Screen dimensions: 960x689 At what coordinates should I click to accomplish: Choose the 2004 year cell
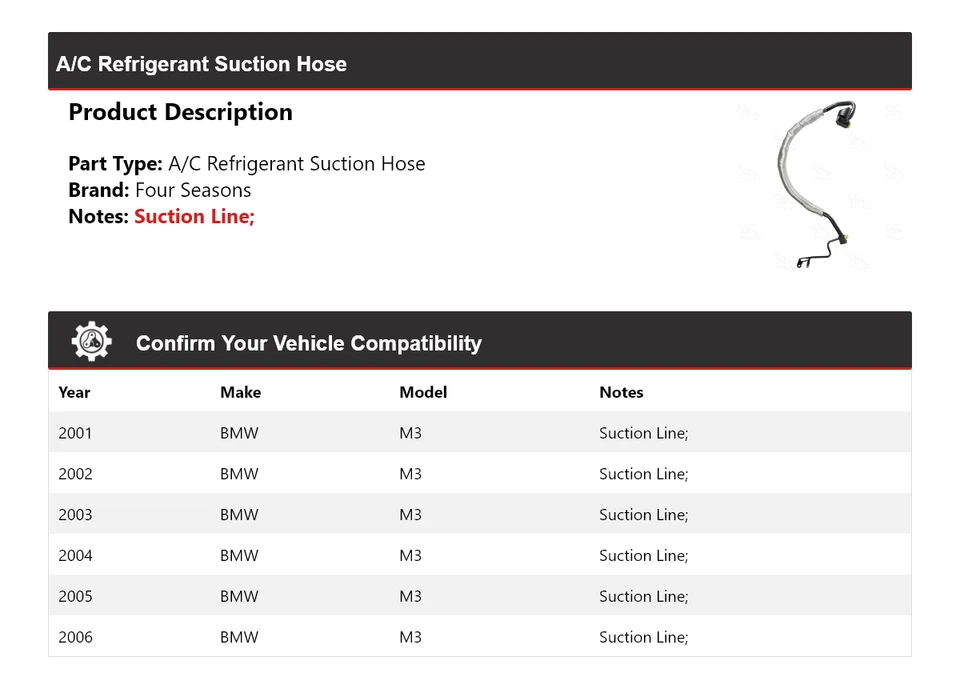click(x=75, y=556)
